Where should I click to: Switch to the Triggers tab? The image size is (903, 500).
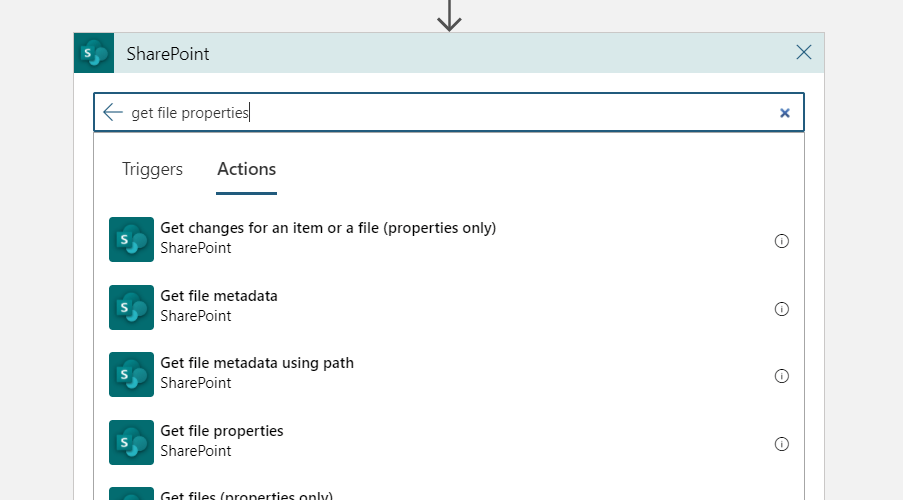[x=152, y=169]
